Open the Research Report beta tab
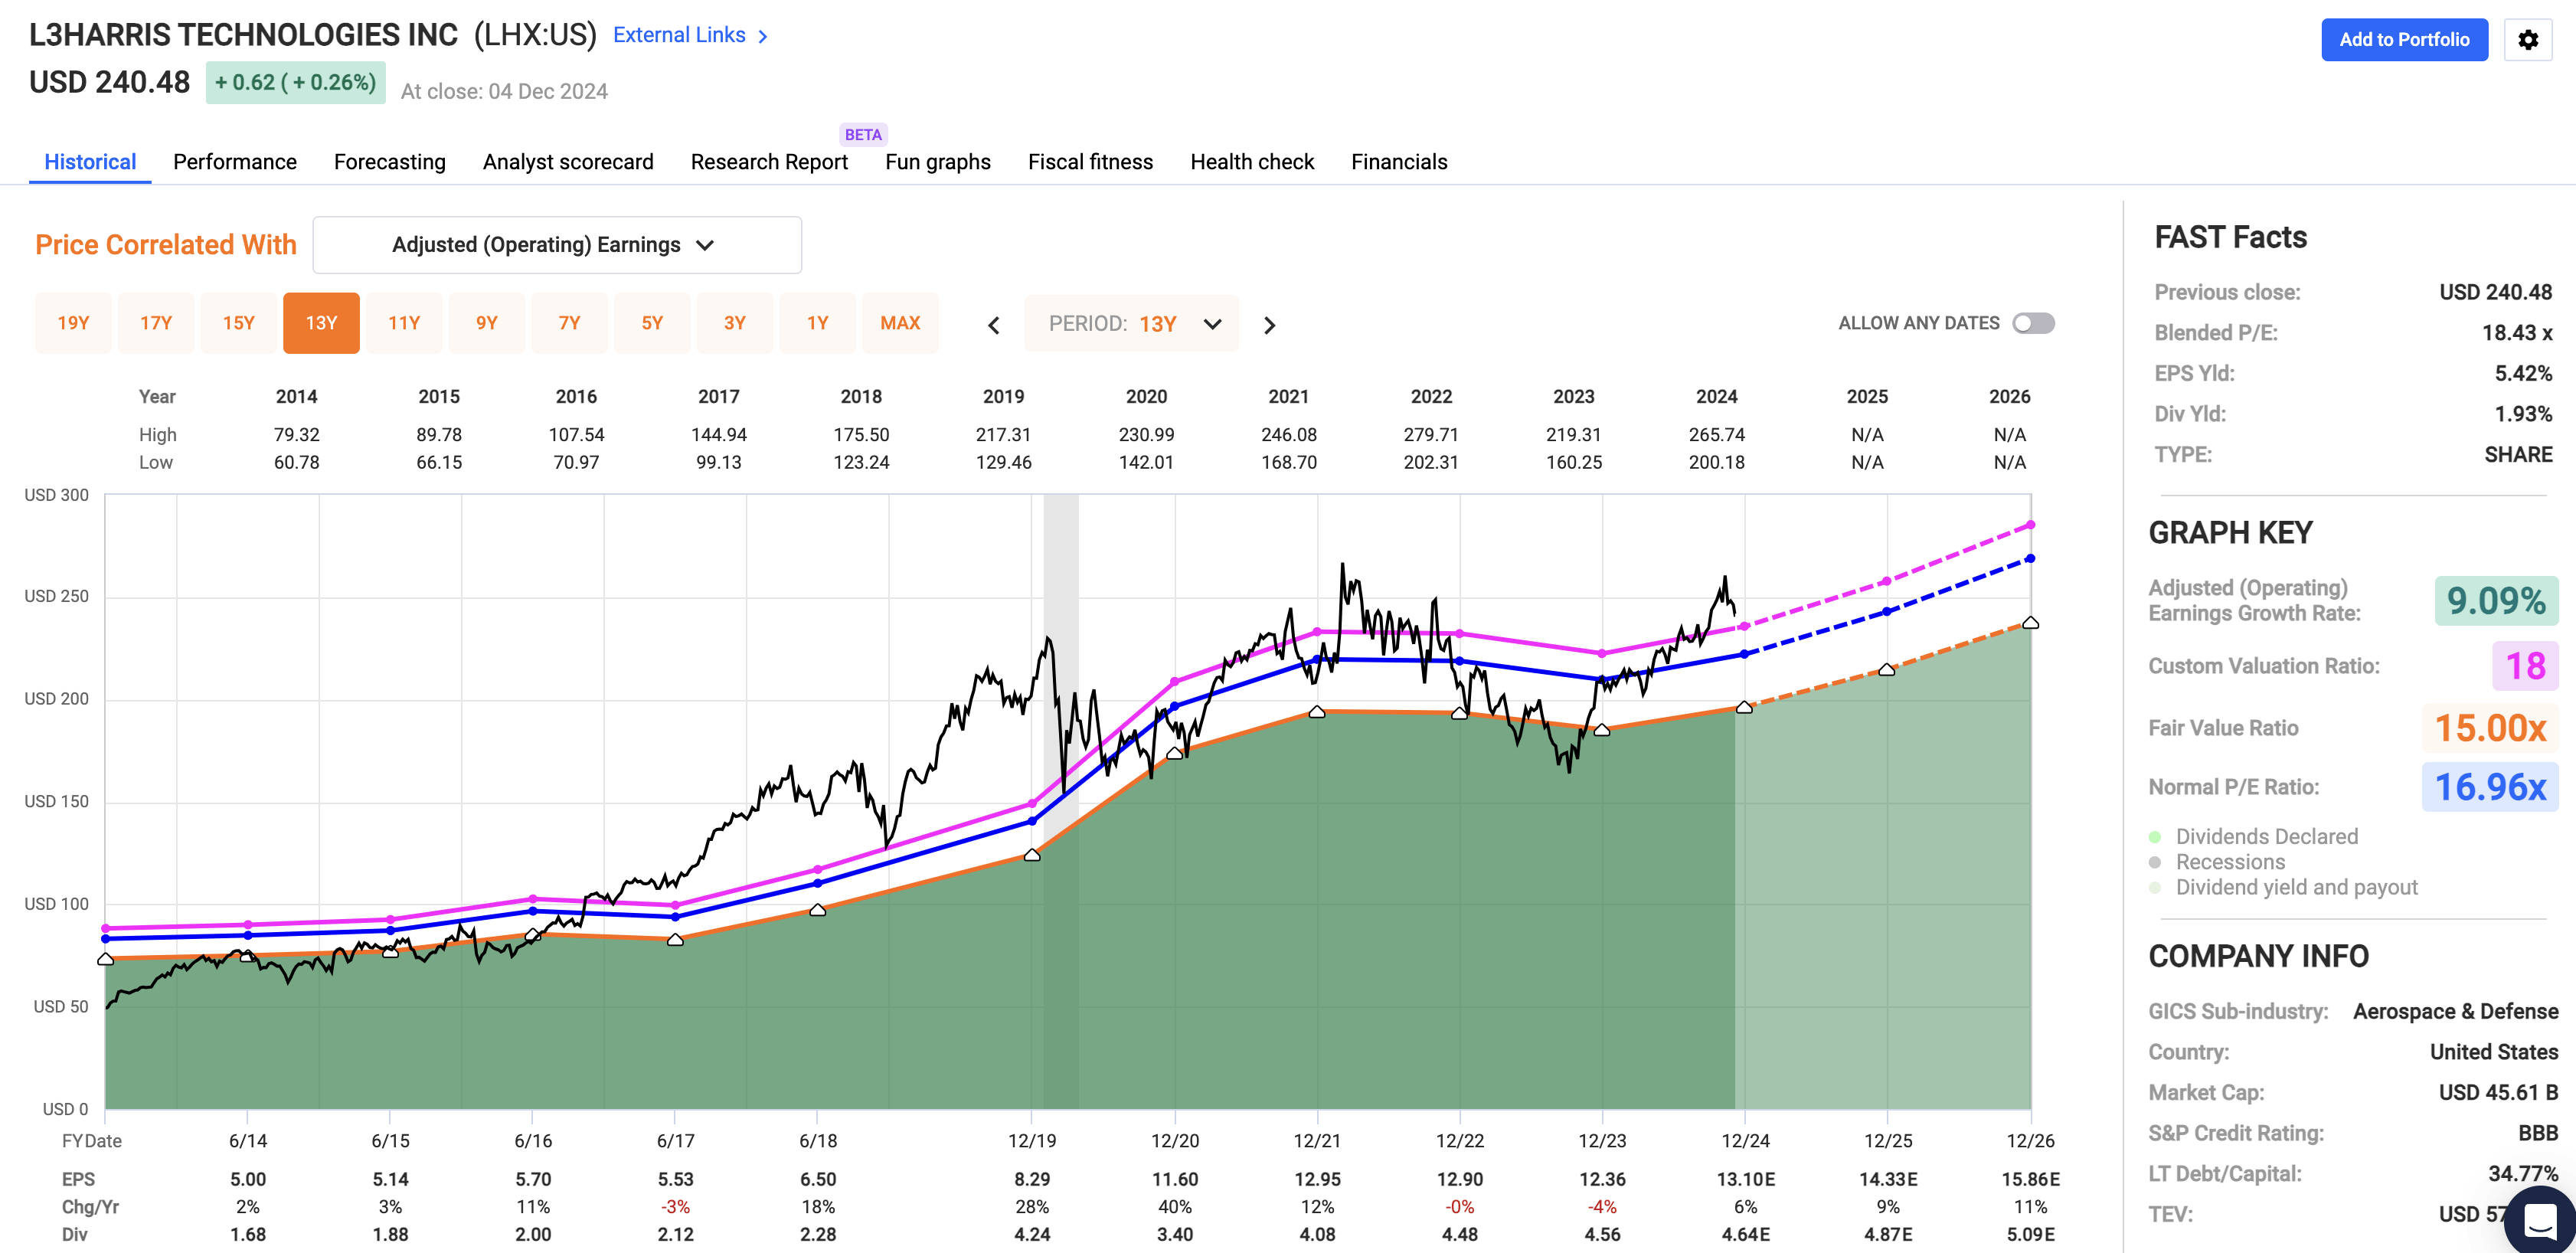 click(768, 161)
